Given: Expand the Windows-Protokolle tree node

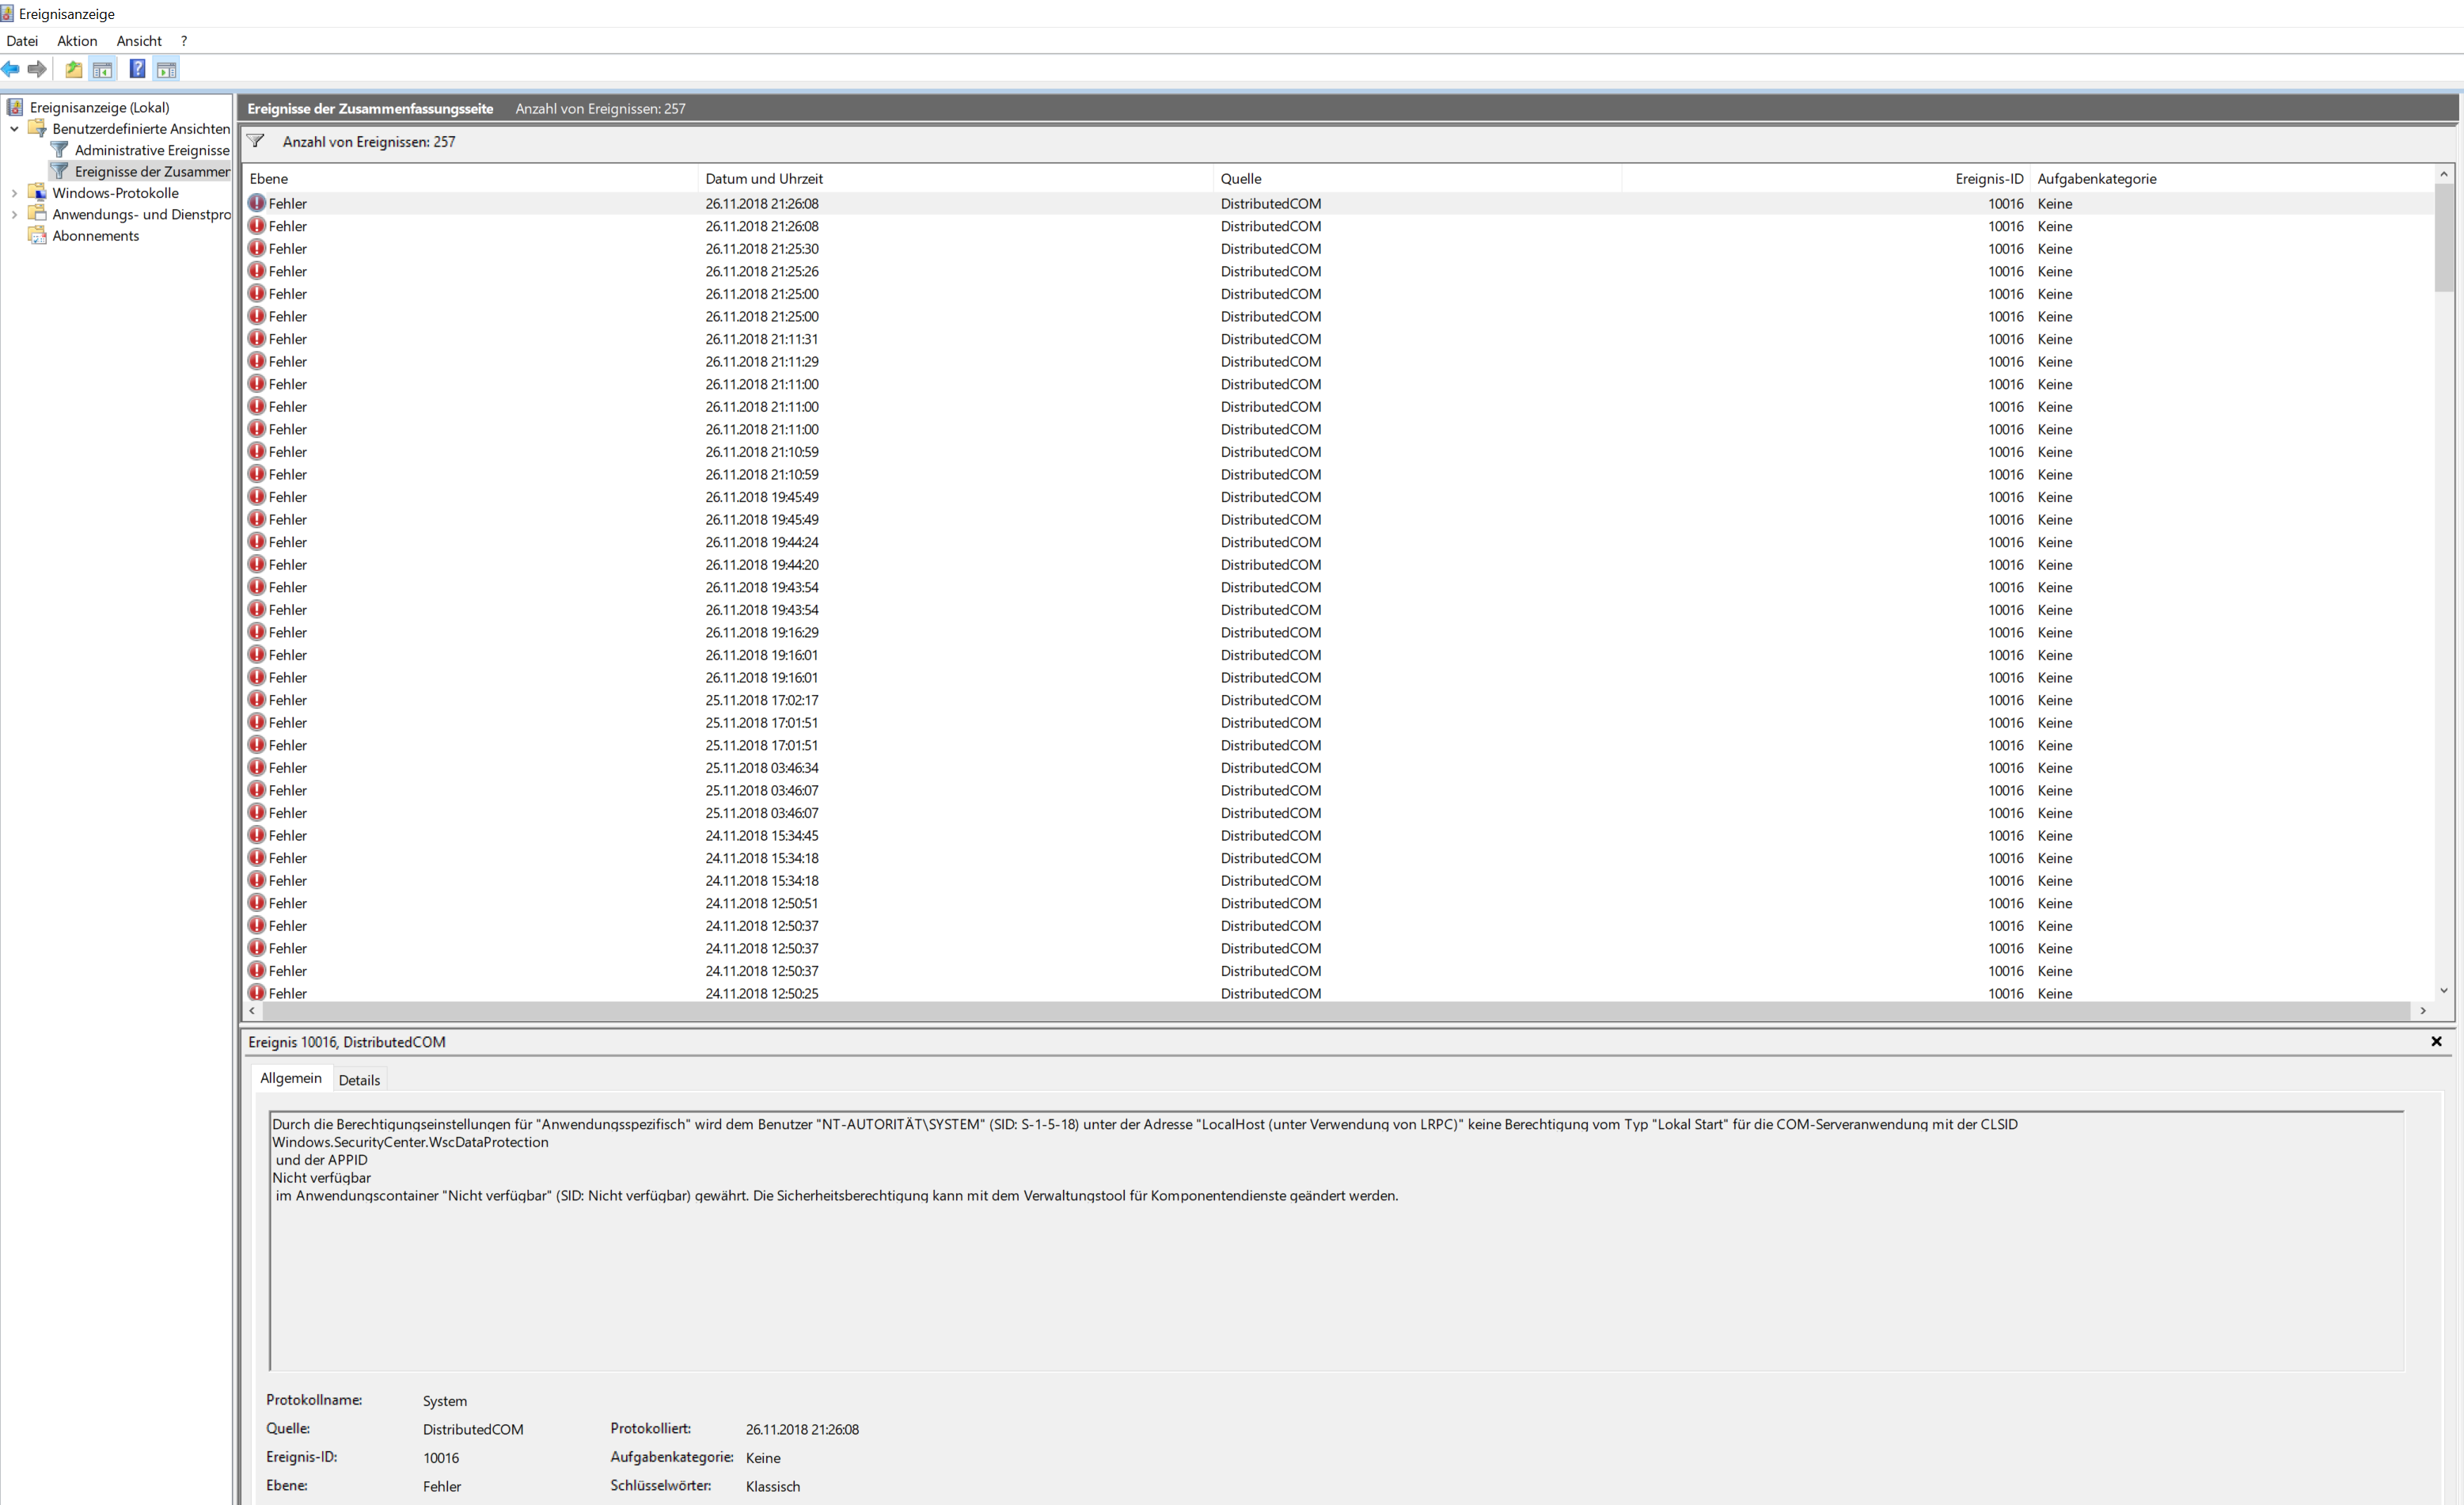Looking at the screenshot, I should point(14,193).
